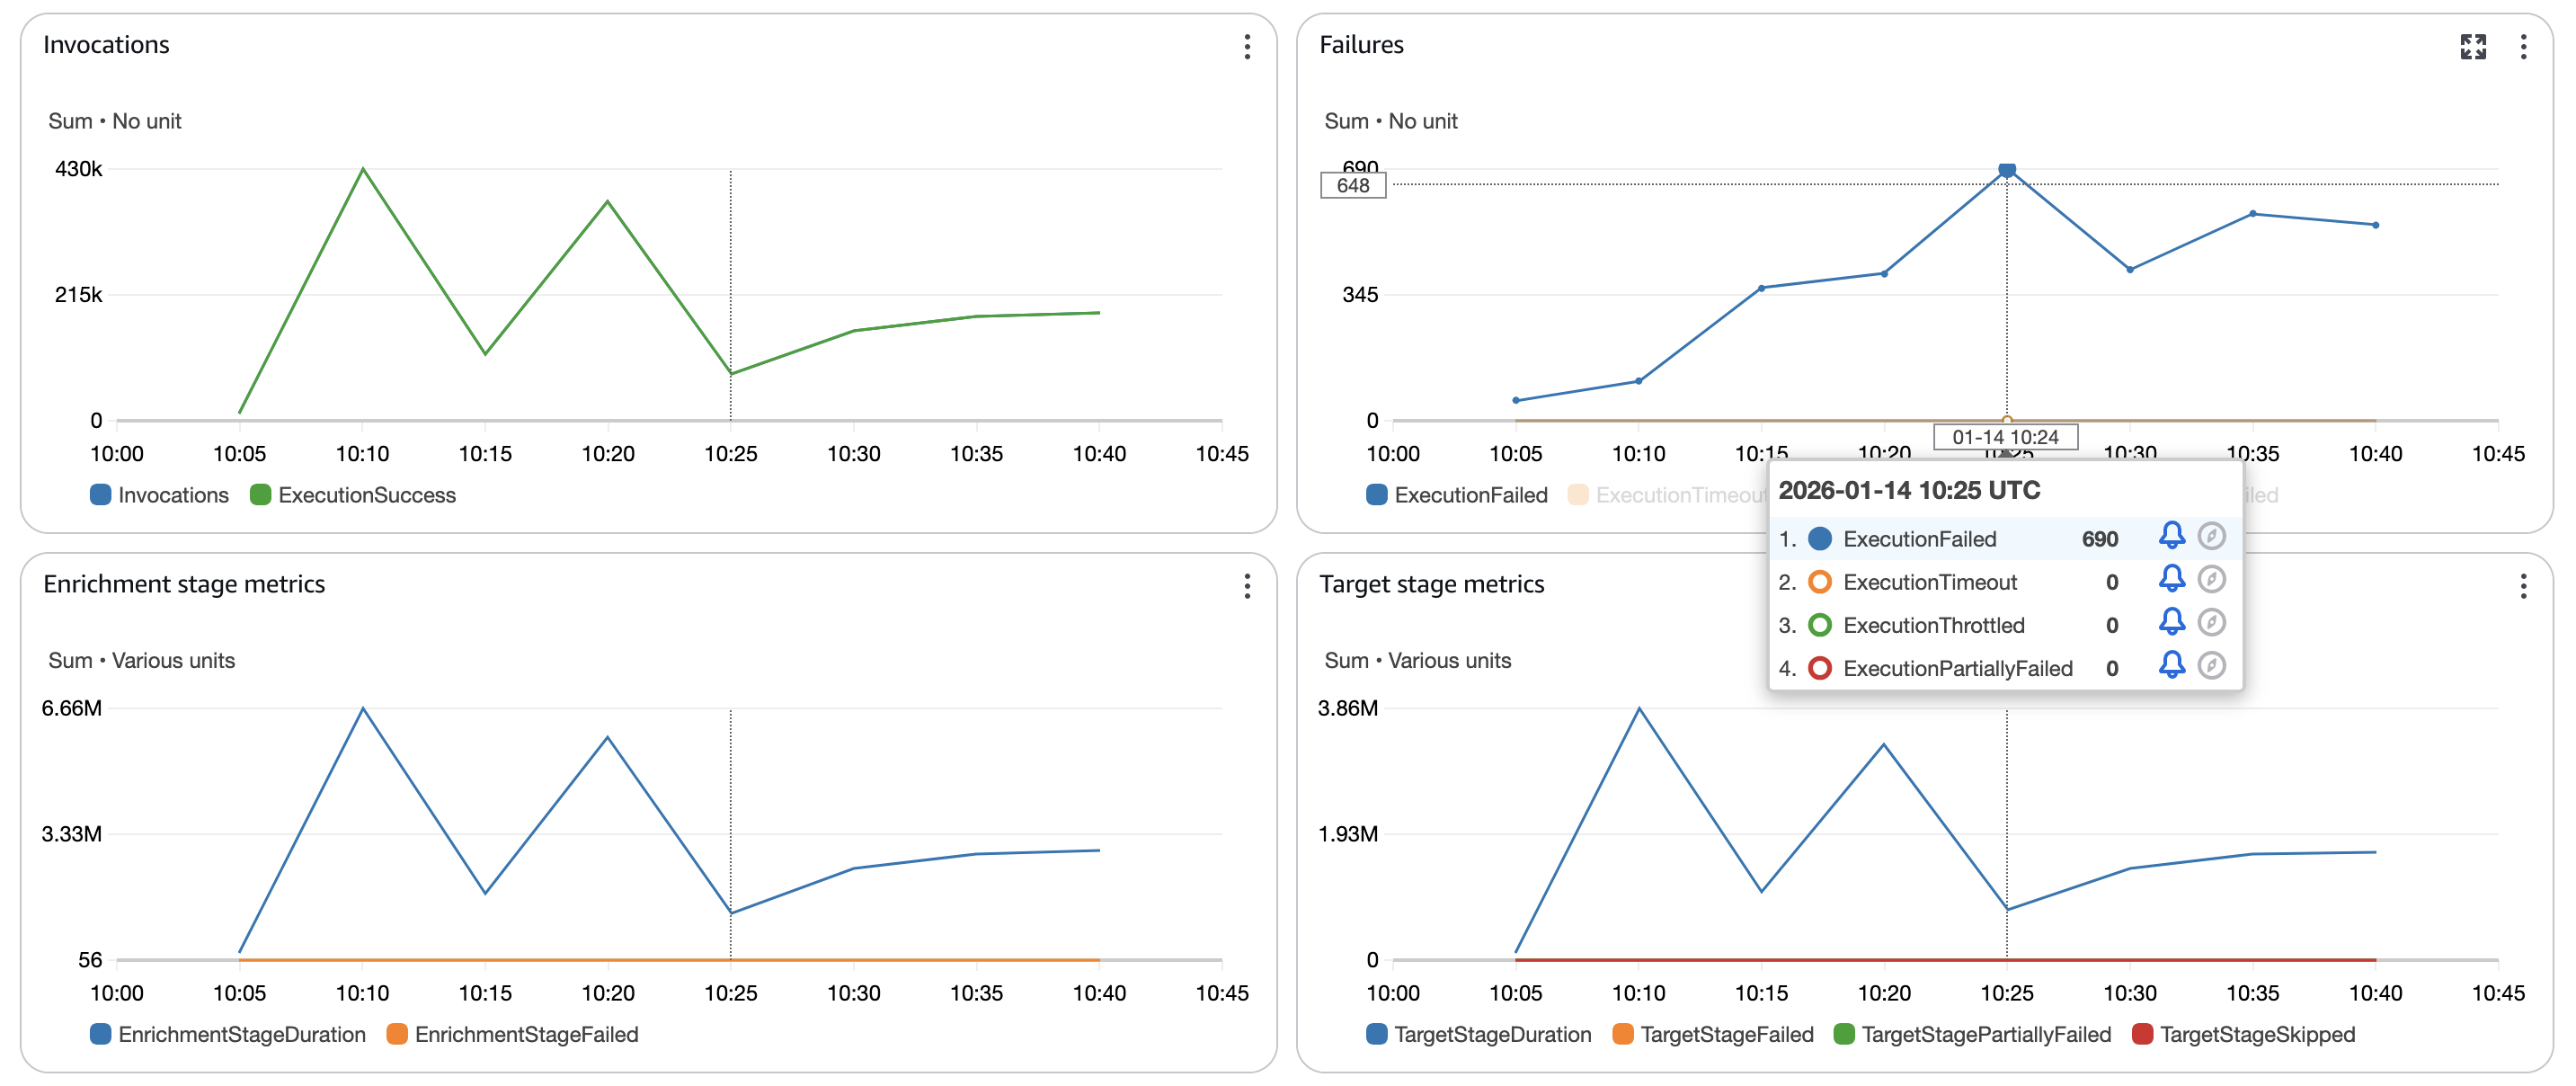Select ExecutionTimeout row in tooltip

coord(2005,582)
